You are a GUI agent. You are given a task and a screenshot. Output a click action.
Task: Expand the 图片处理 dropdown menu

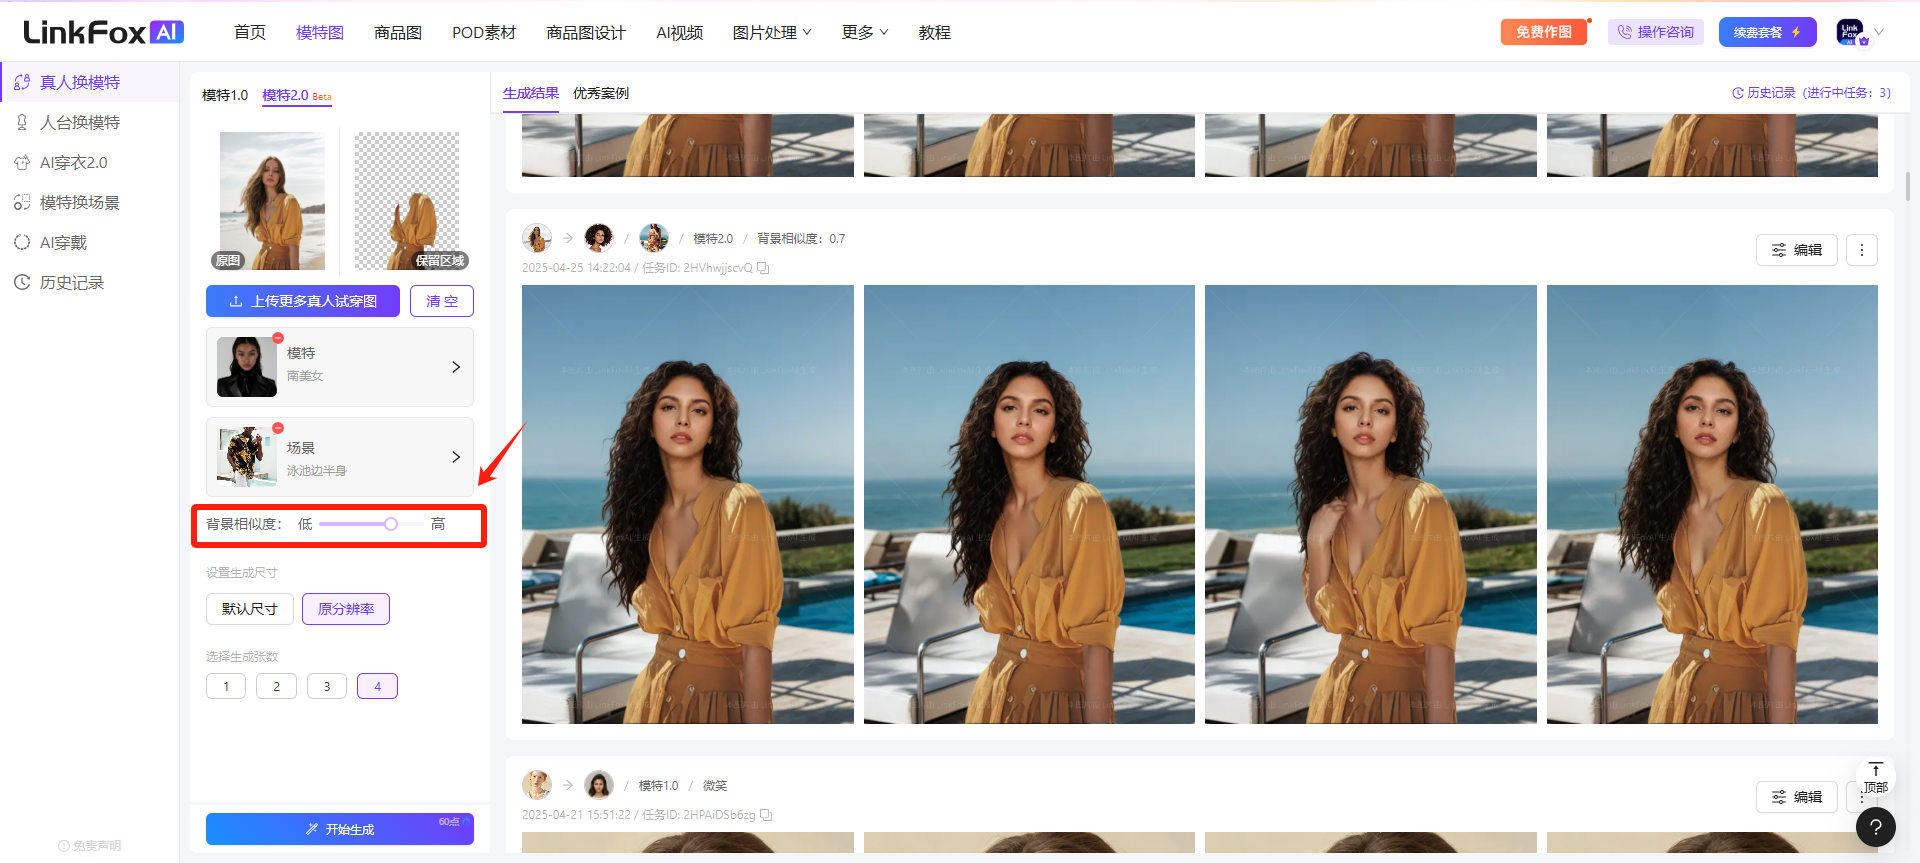(772, 32)
